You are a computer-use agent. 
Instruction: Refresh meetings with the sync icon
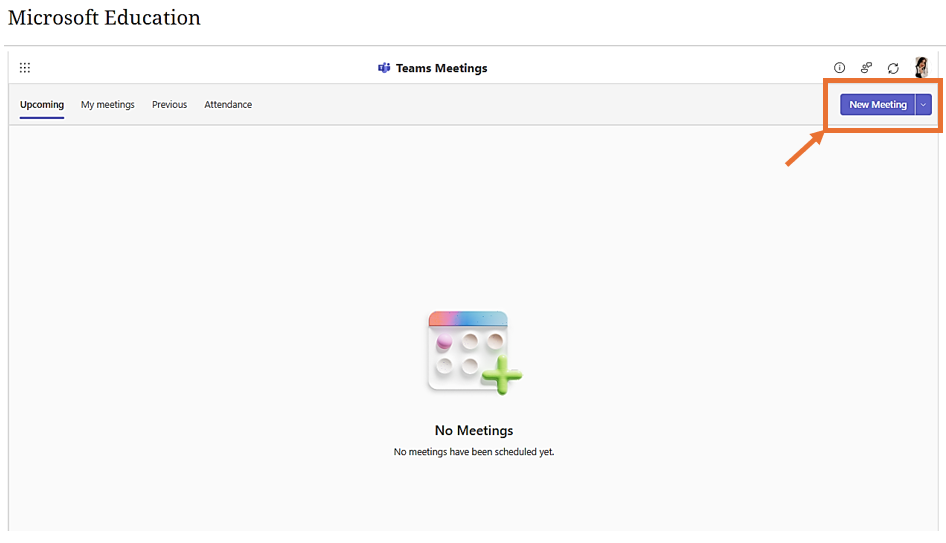click(893, 68)
